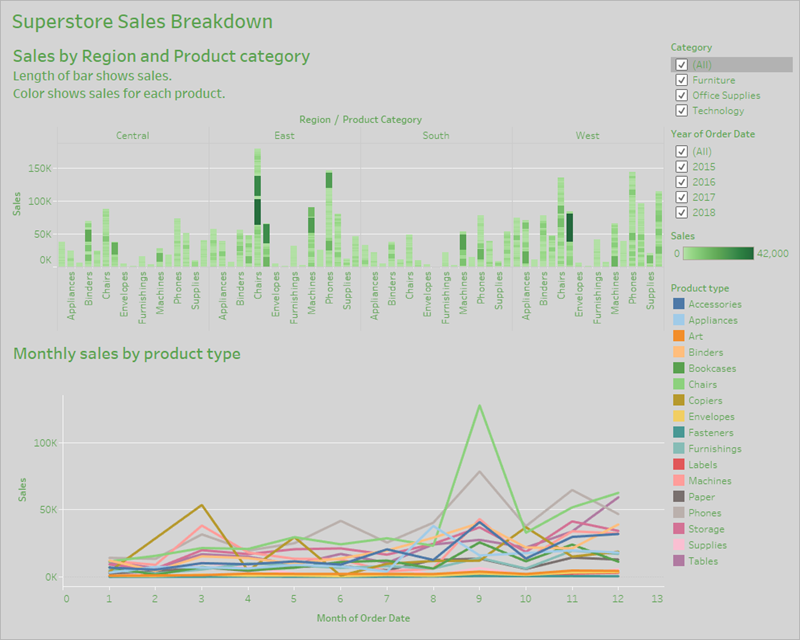This screenshot has height=640, width=800.
Task: Click the Phones legend color swatch
Action: (x=679, y=513)
